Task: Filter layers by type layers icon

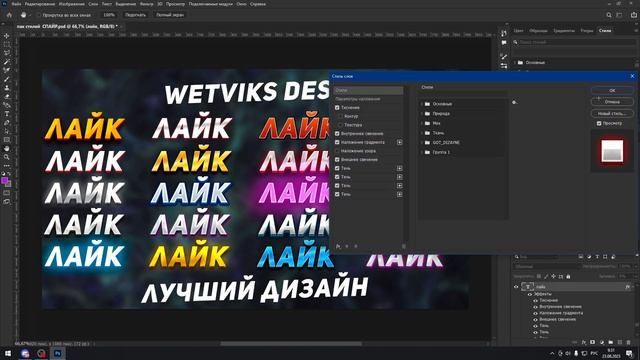Action: 597,257
